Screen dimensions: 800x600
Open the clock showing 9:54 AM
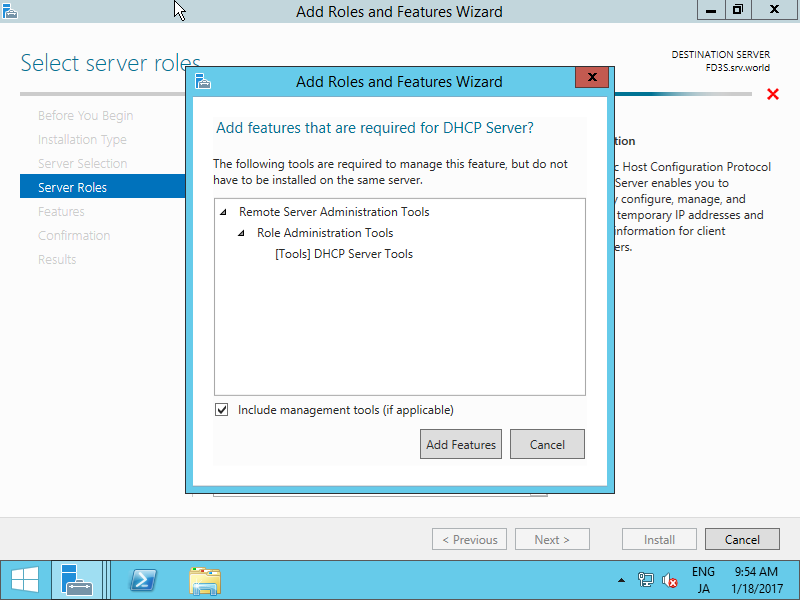pos(757,580)
